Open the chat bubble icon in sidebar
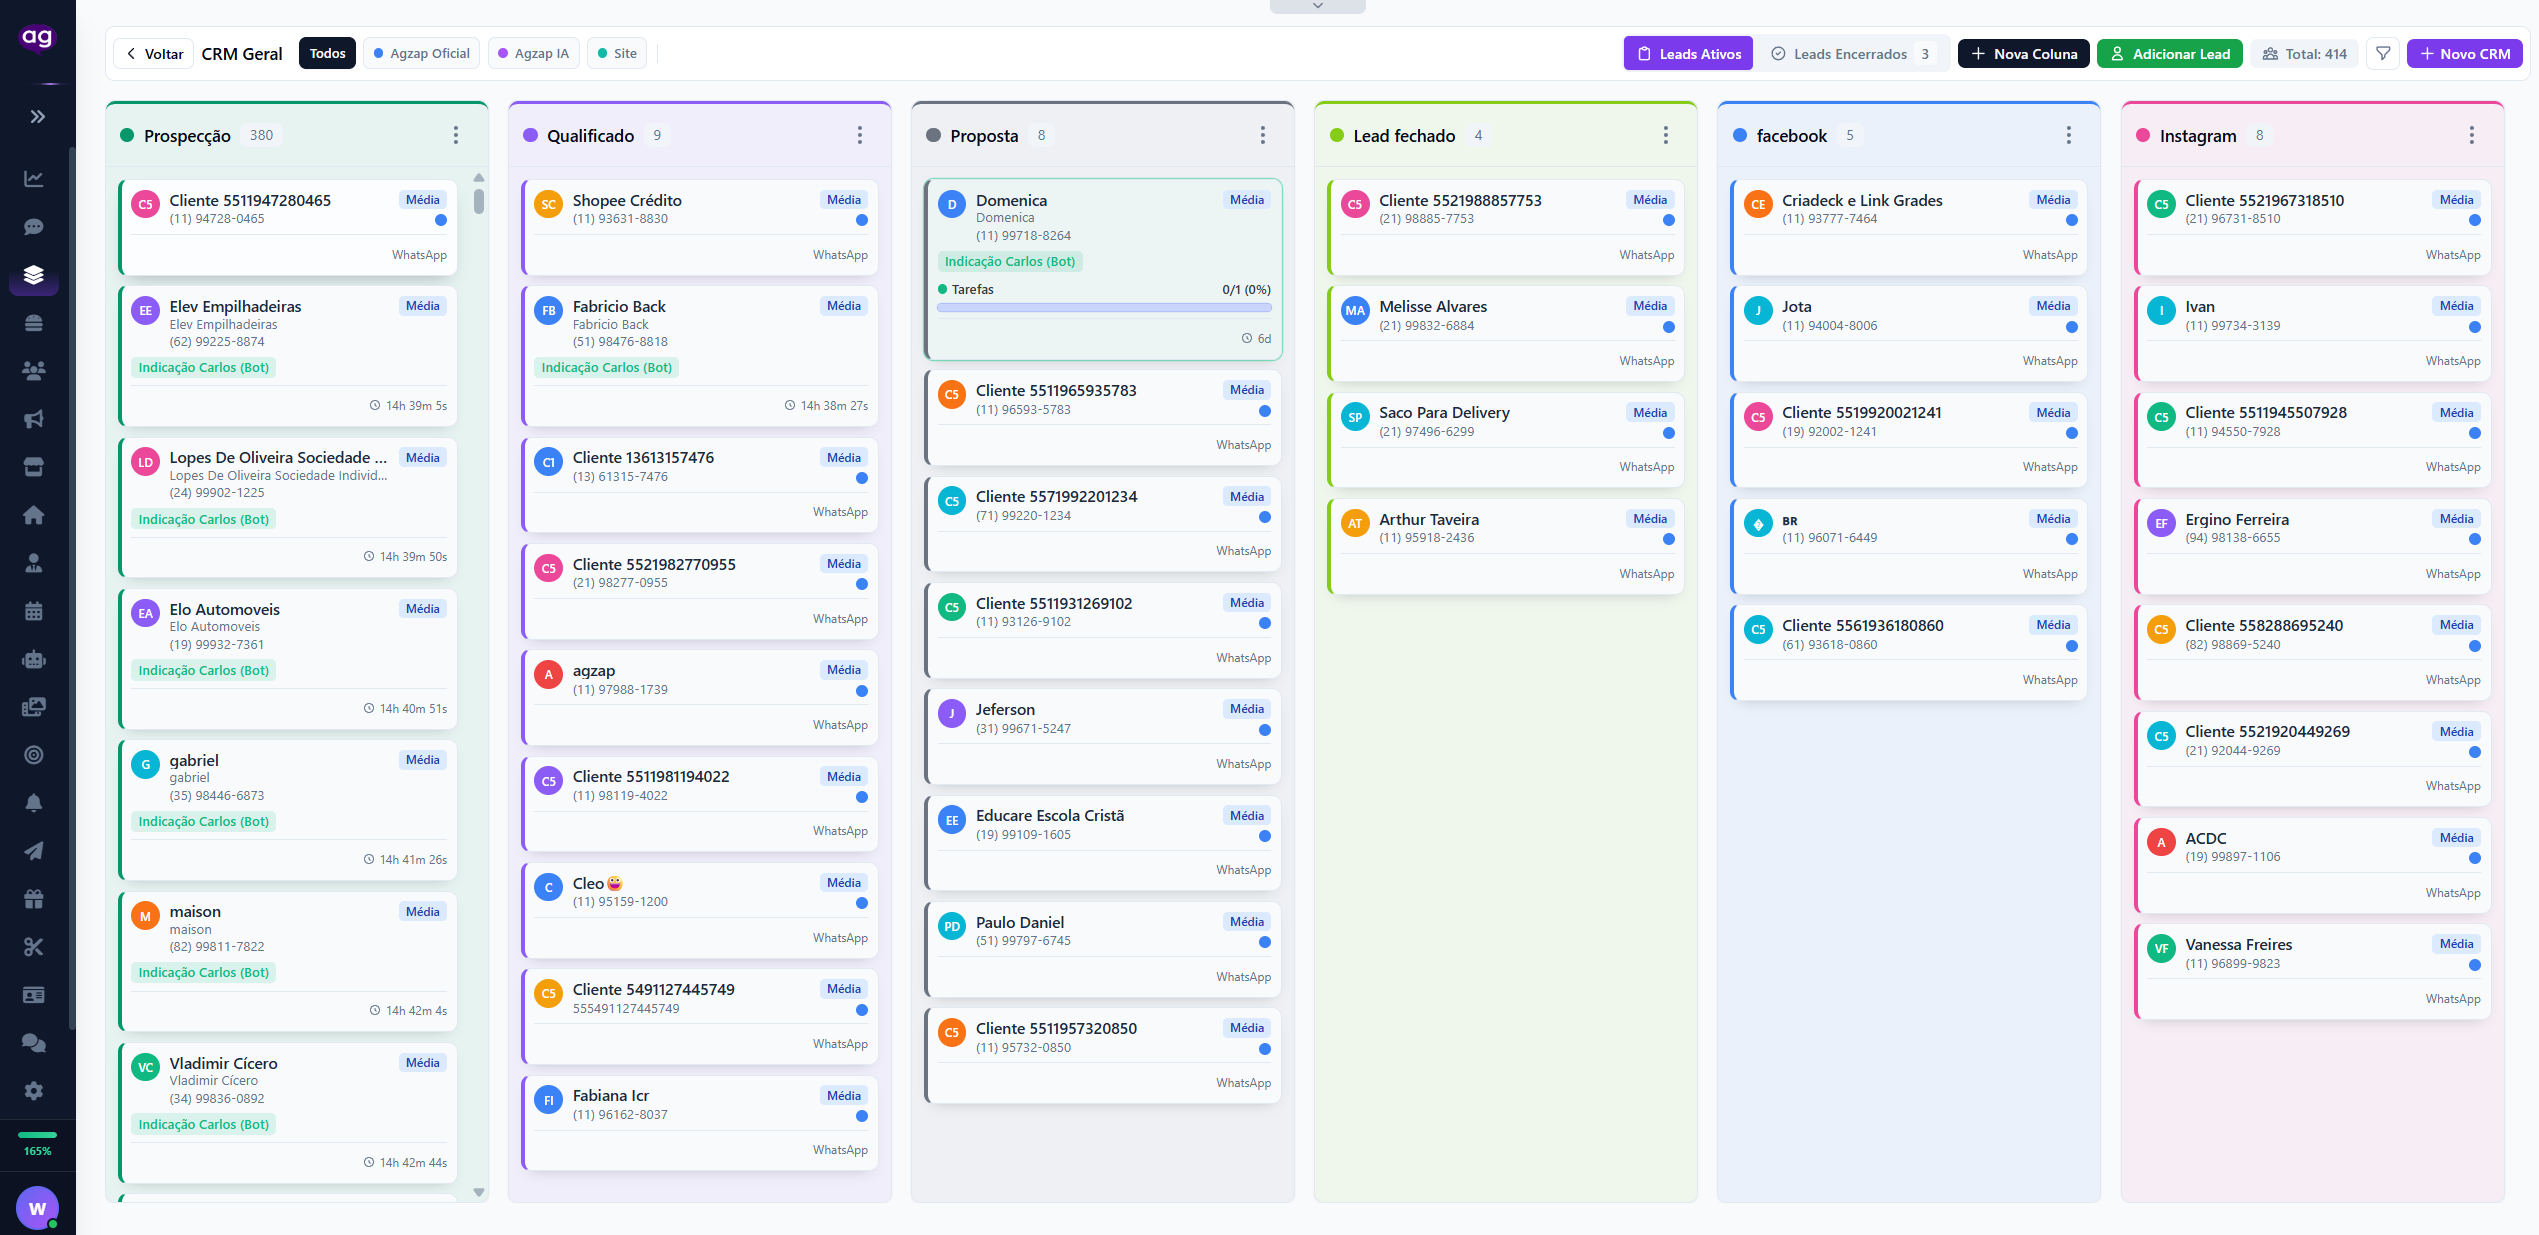 click(x=34, y=227)
